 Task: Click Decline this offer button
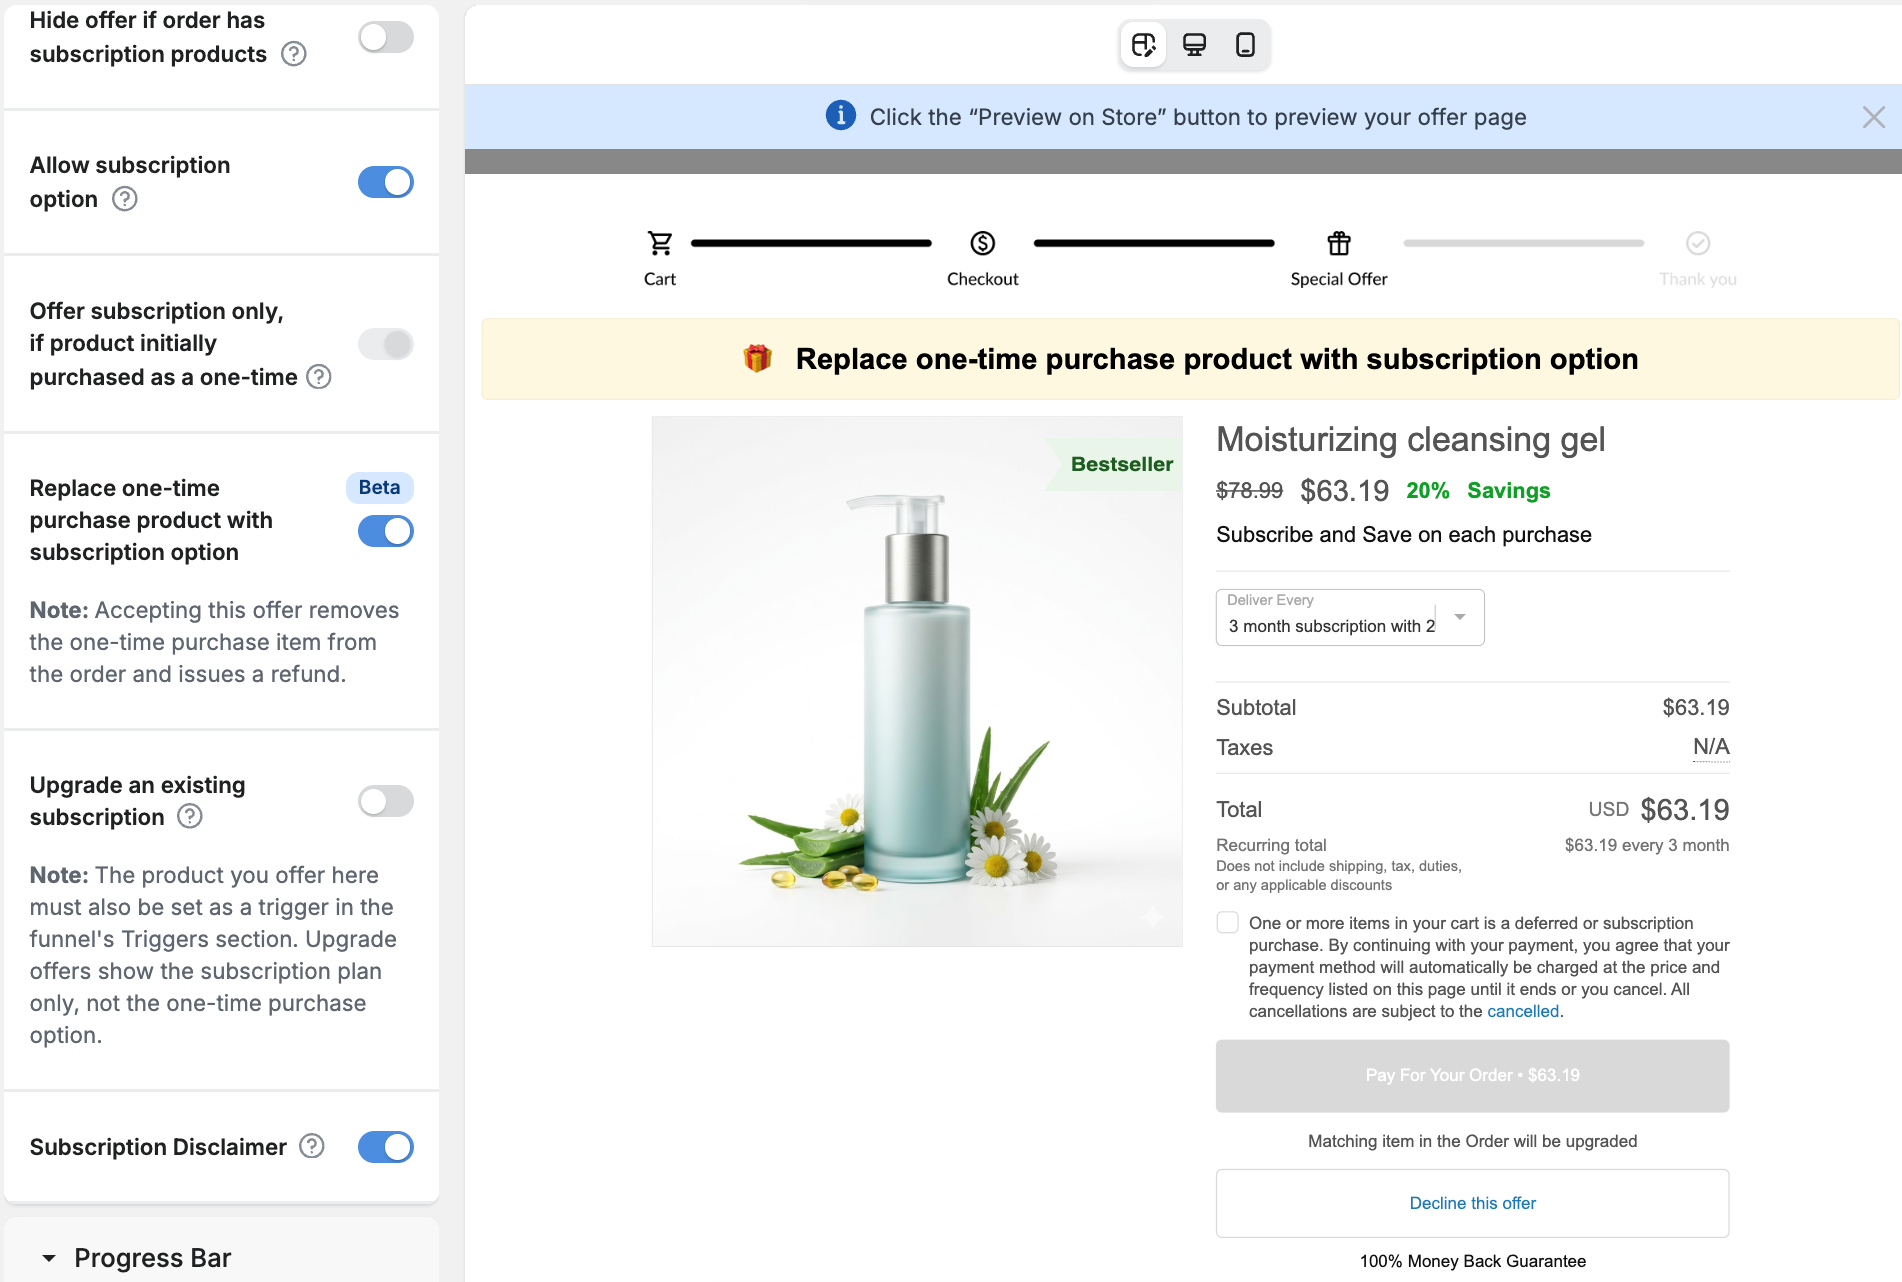point(1472,1203)
